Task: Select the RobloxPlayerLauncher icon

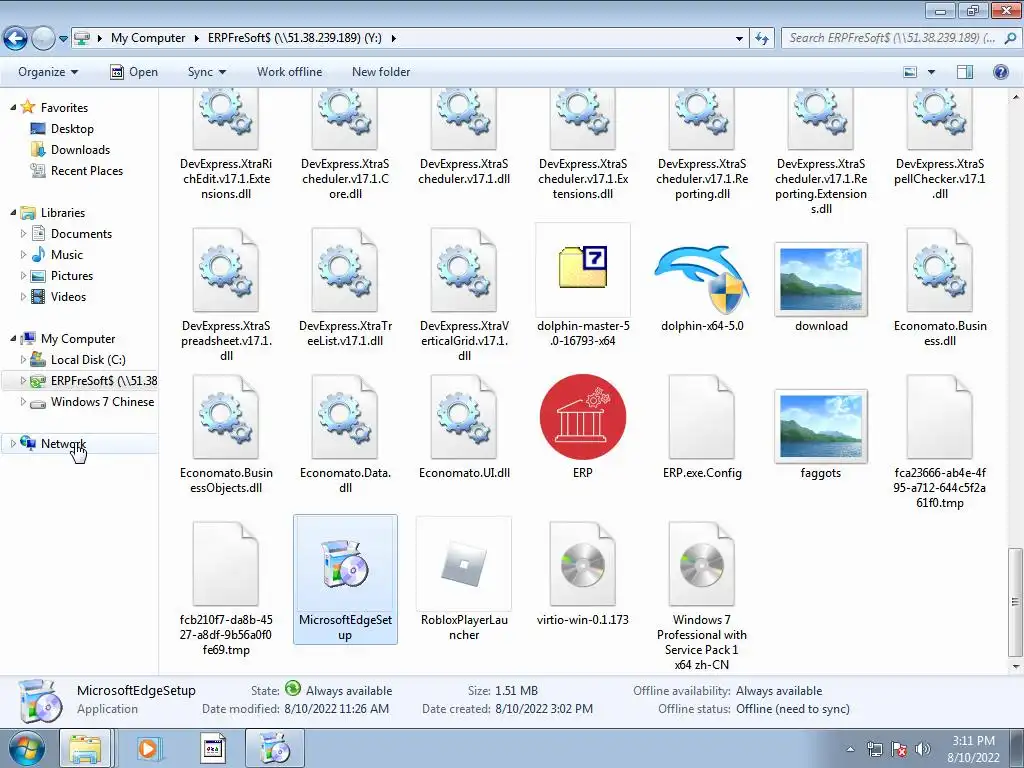Action: click(464, 564)
